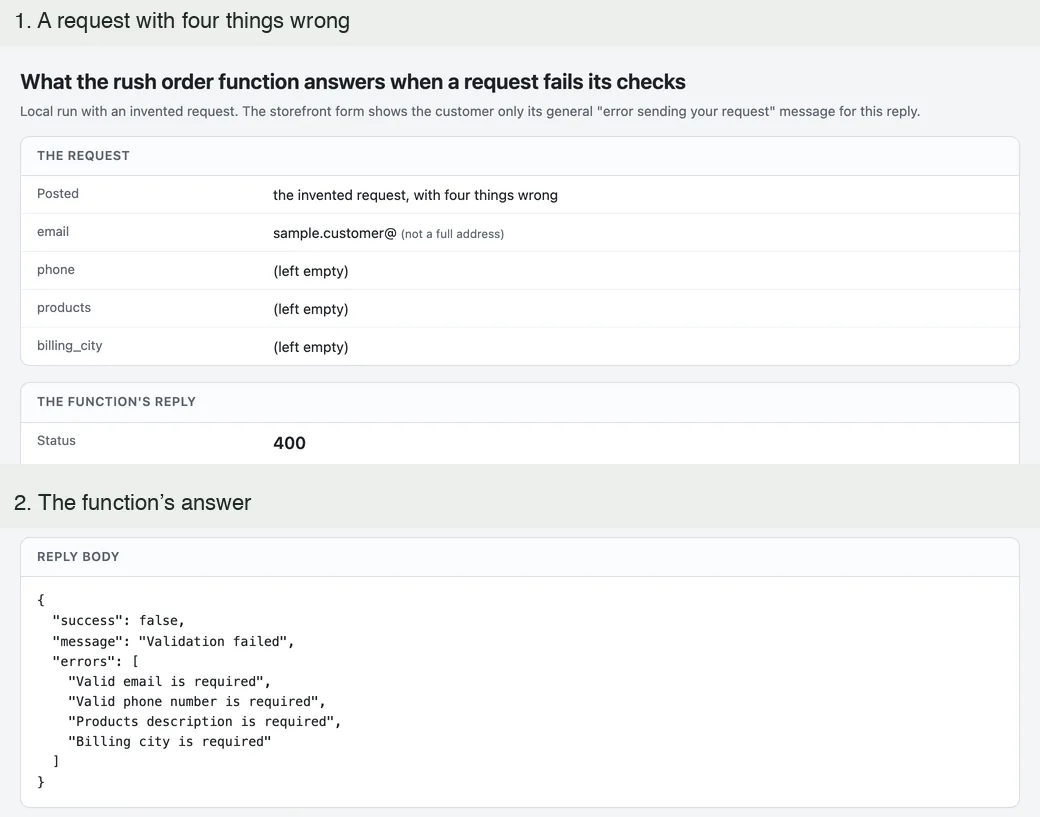
Task: Click the '"success": false,' line
Action: point(119,621)
